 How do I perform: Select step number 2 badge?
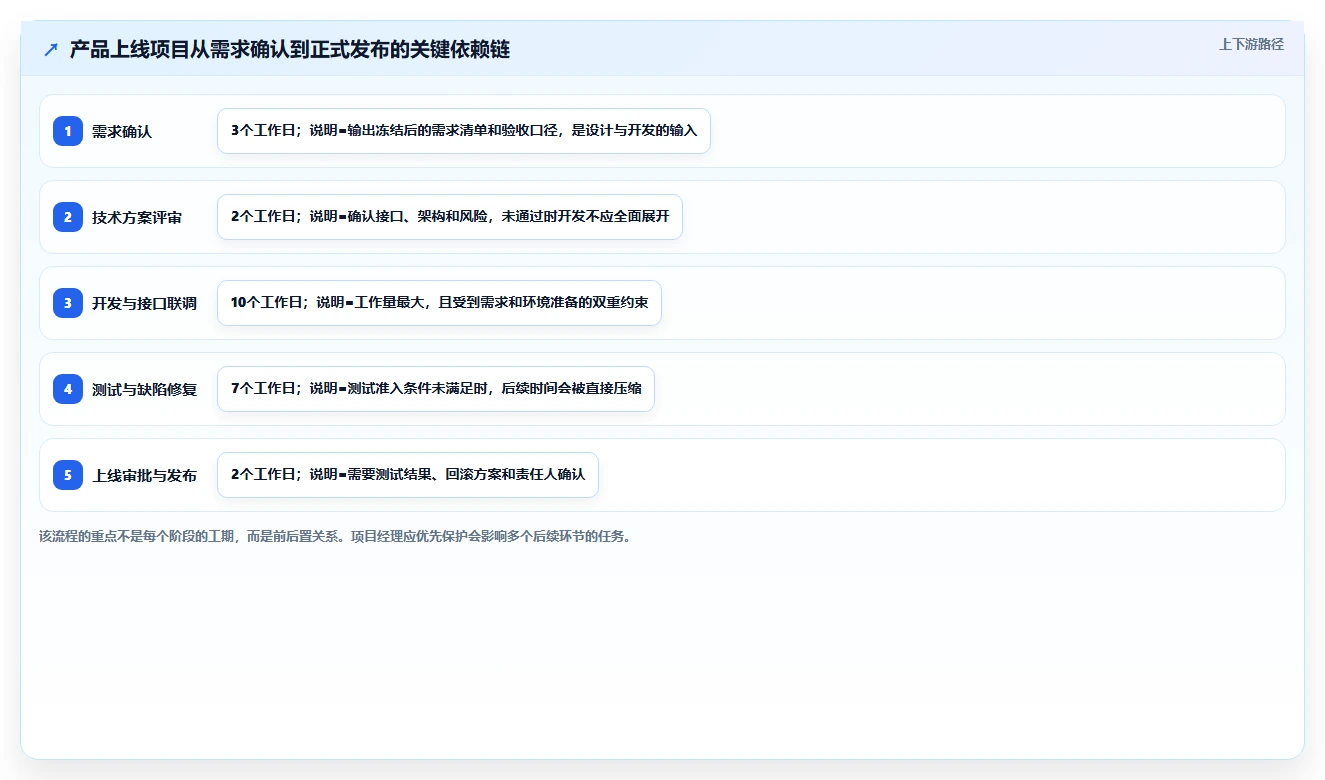tap(68, 217)
